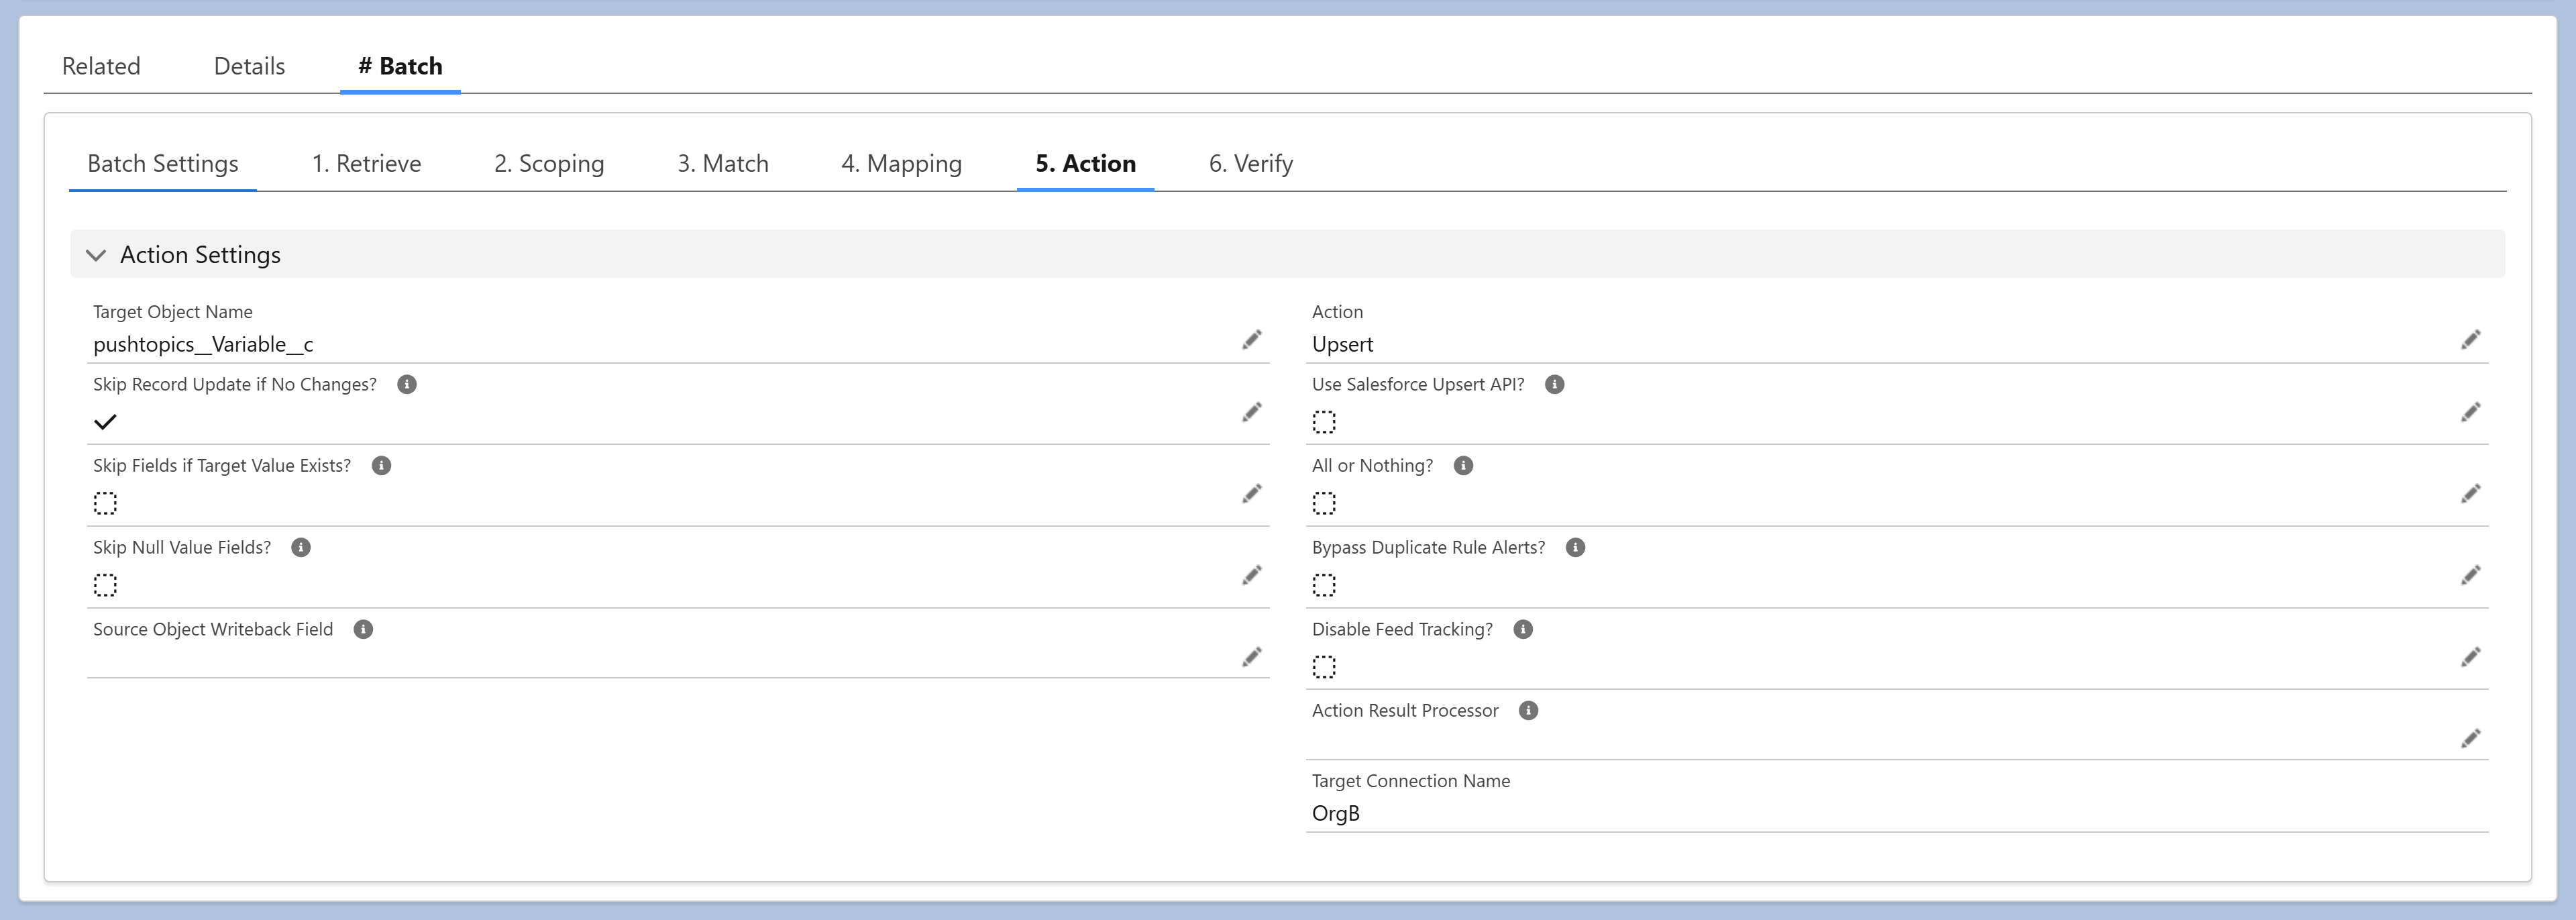The image size is (2576, 920).
Task: Show help icon for Skip Null Value Fields
Action: coord(301,548)
